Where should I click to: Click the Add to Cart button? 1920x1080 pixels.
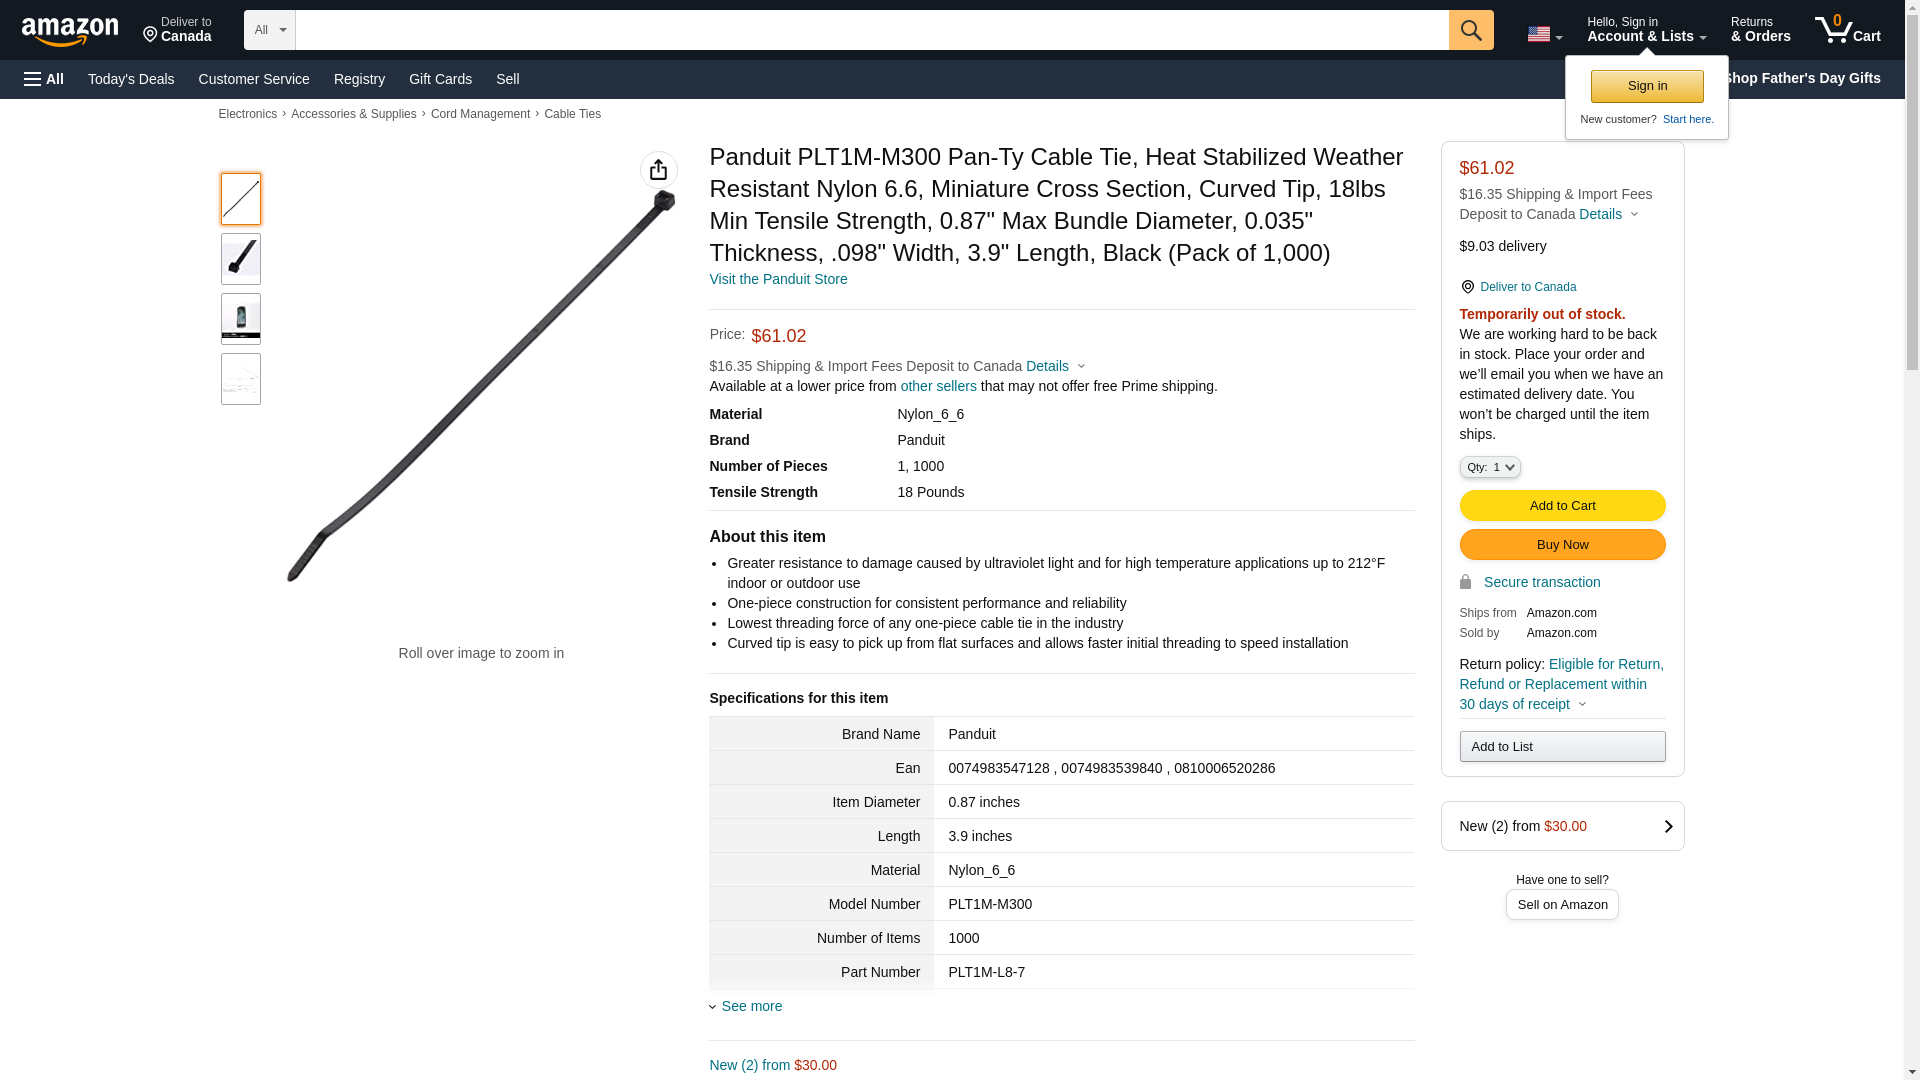pyautogui.click(x=1561, y=505)
